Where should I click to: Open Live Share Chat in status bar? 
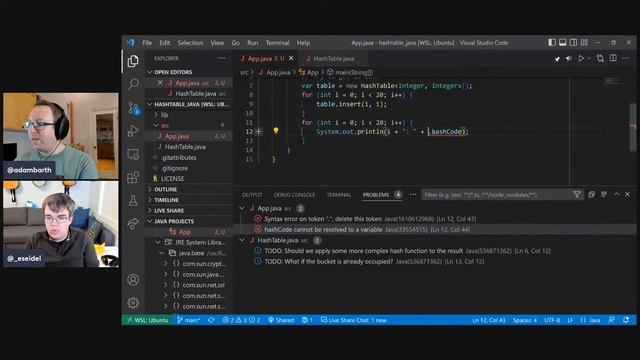tap(354, 320)
